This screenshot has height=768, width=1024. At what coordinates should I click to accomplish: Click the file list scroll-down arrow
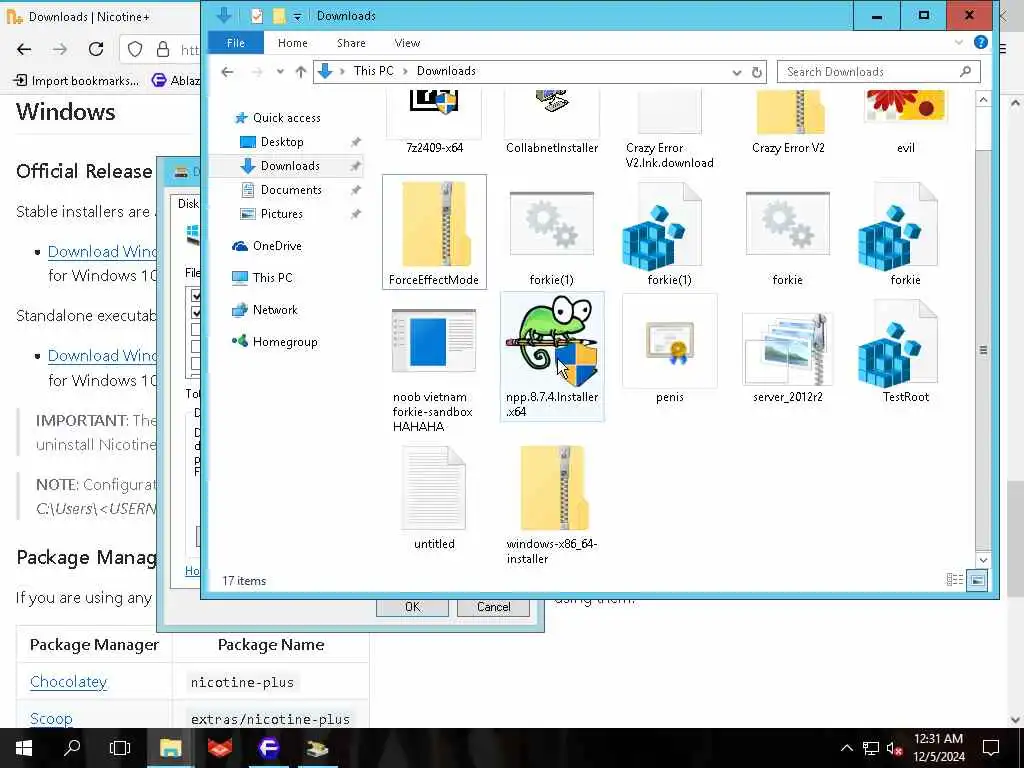pyautogui.click(x=983, y=560)
